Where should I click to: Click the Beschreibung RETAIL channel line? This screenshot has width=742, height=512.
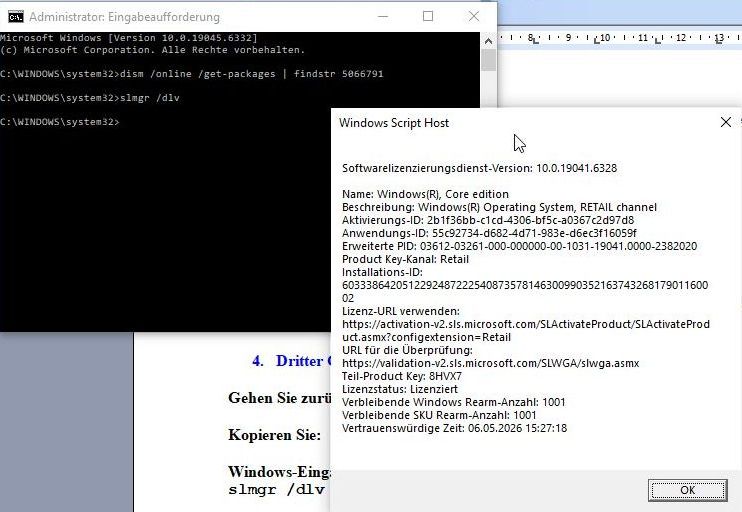499,207
